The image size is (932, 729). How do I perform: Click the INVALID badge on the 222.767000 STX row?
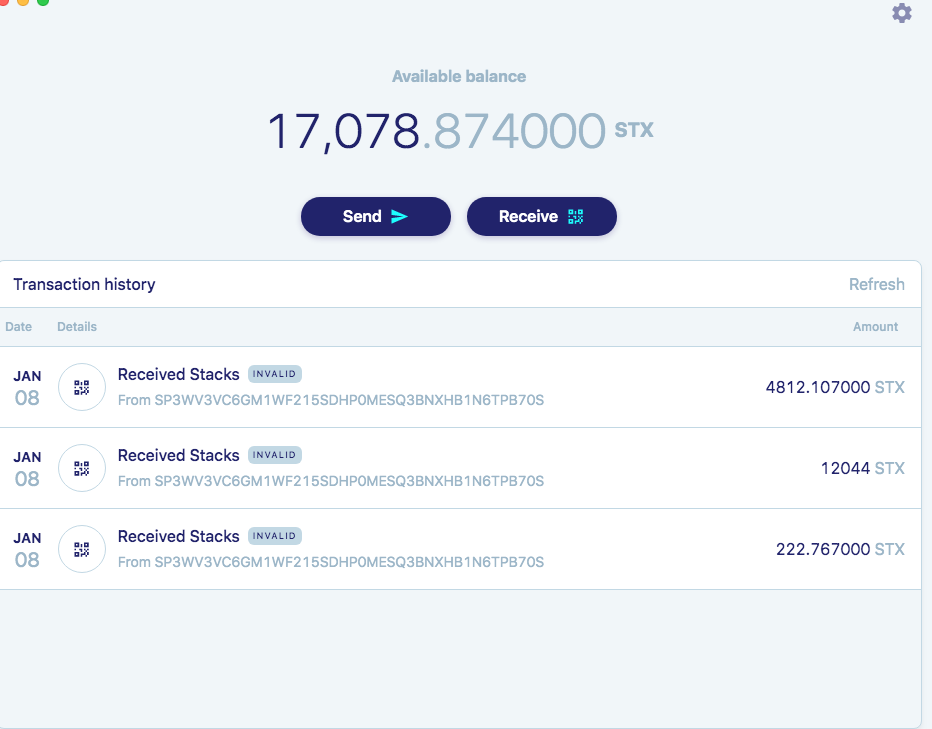click(x=275, y=536)
